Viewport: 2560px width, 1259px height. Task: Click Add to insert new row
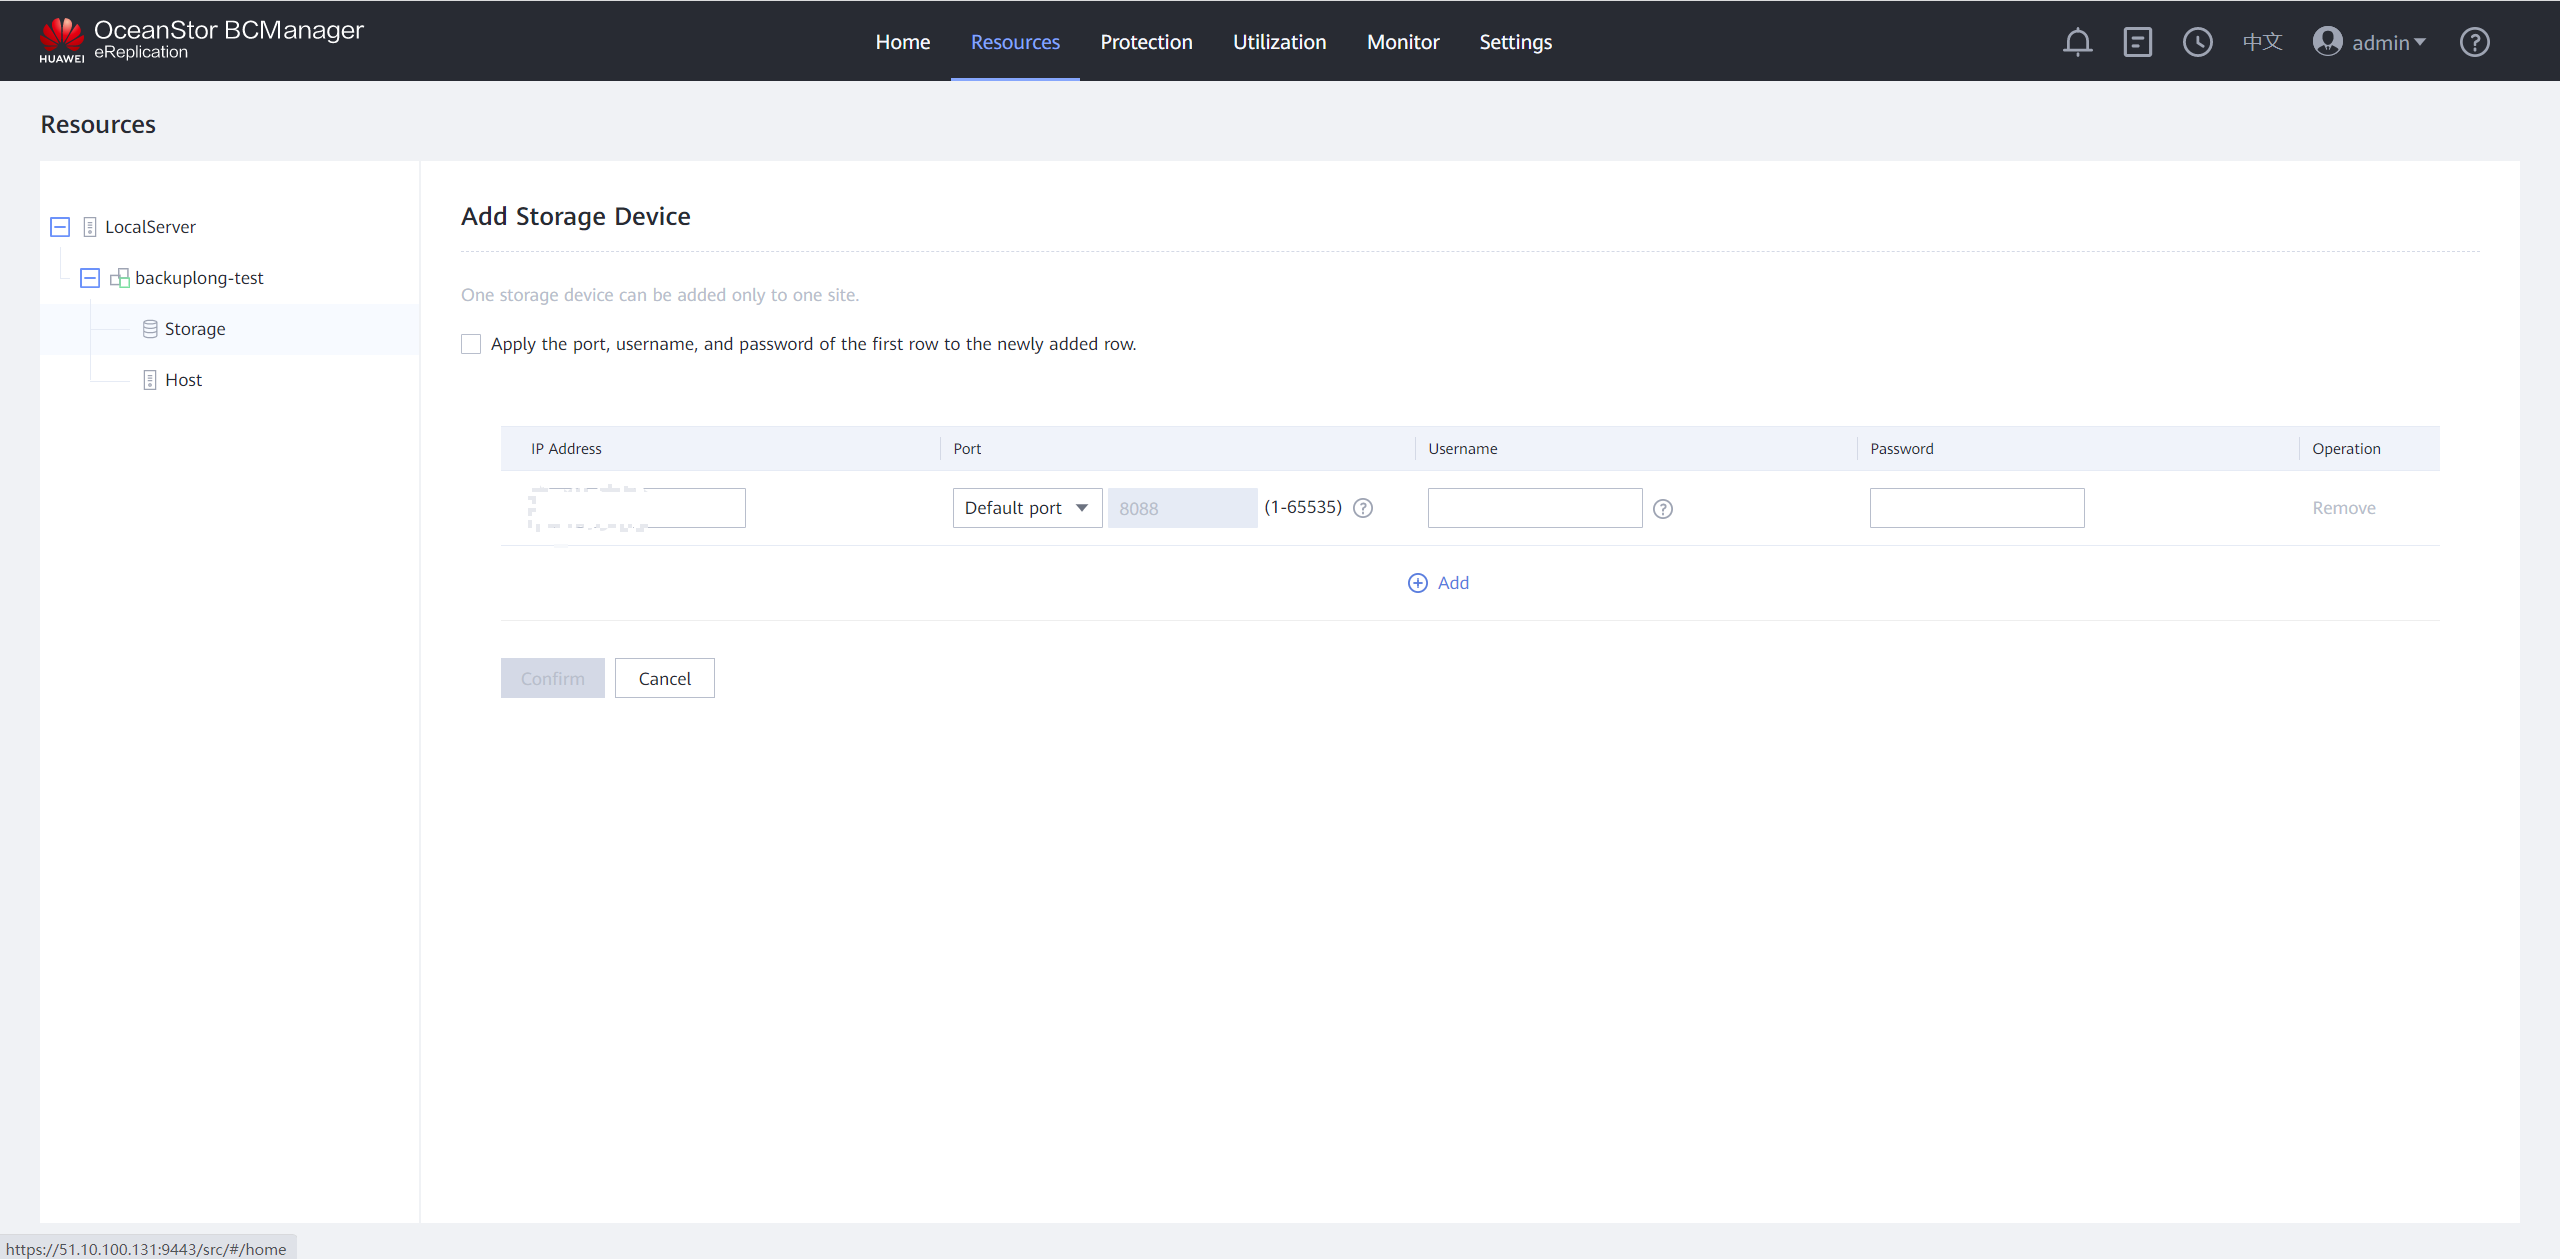[1439, 583]
